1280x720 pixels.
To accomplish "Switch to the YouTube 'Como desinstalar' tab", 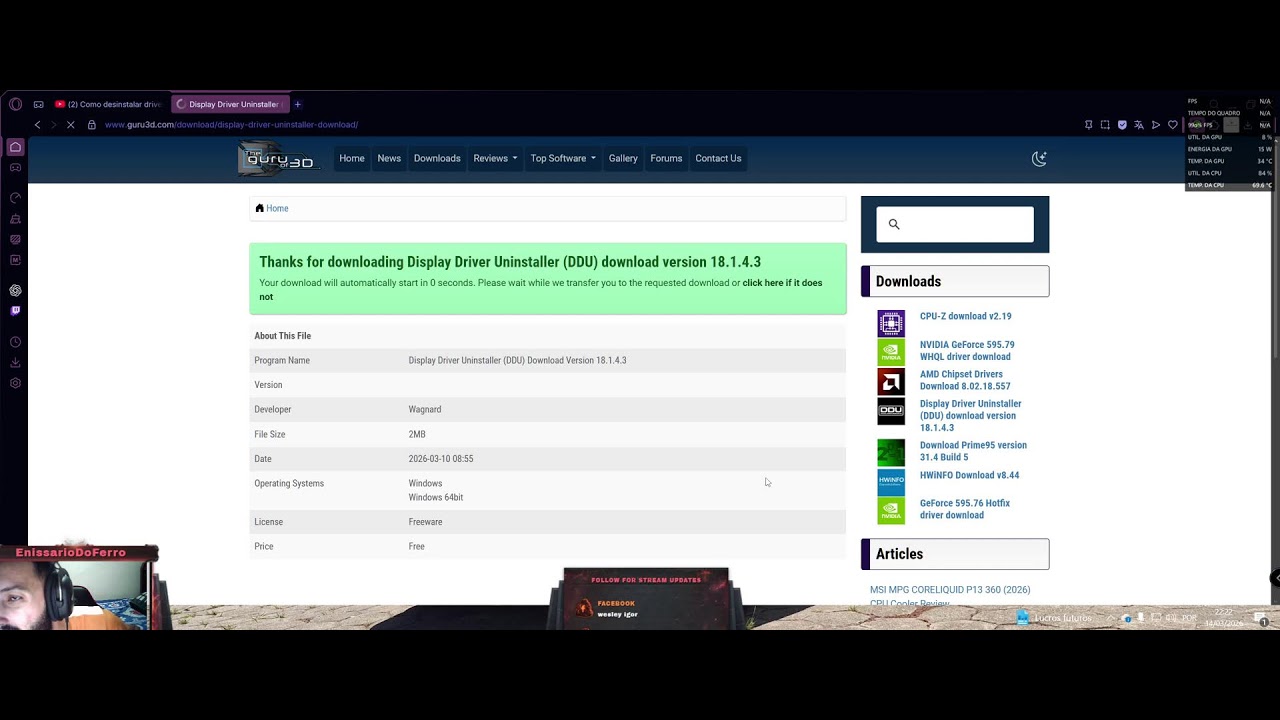I will click(108, 104).
